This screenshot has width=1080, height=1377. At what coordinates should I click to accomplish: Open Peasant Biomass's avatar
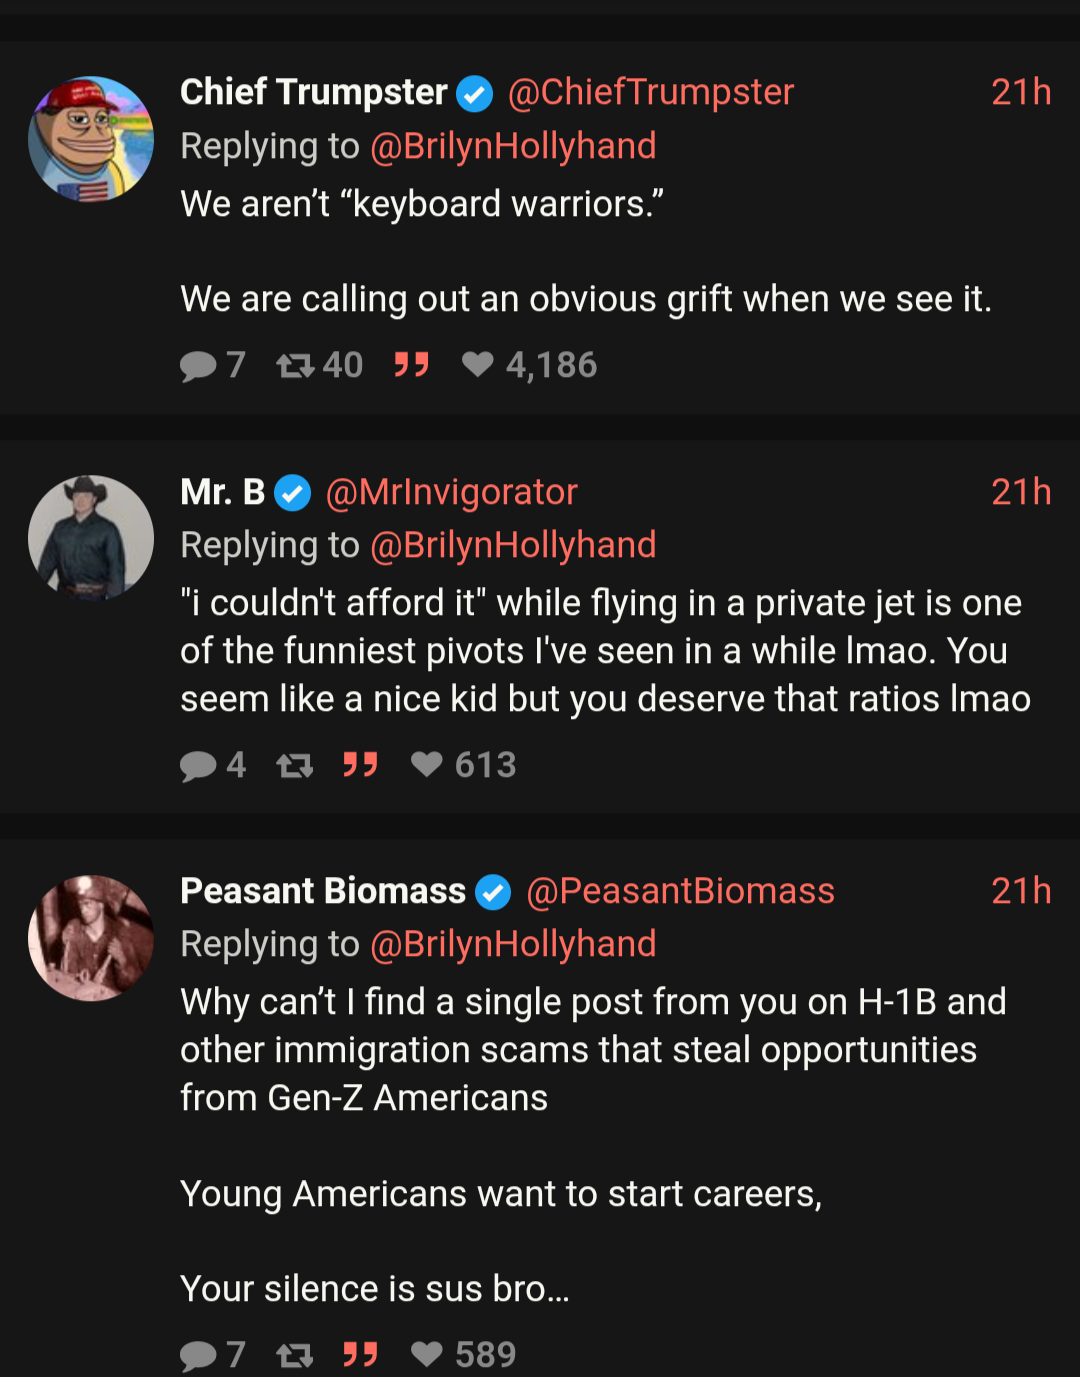tap(91, 938)
